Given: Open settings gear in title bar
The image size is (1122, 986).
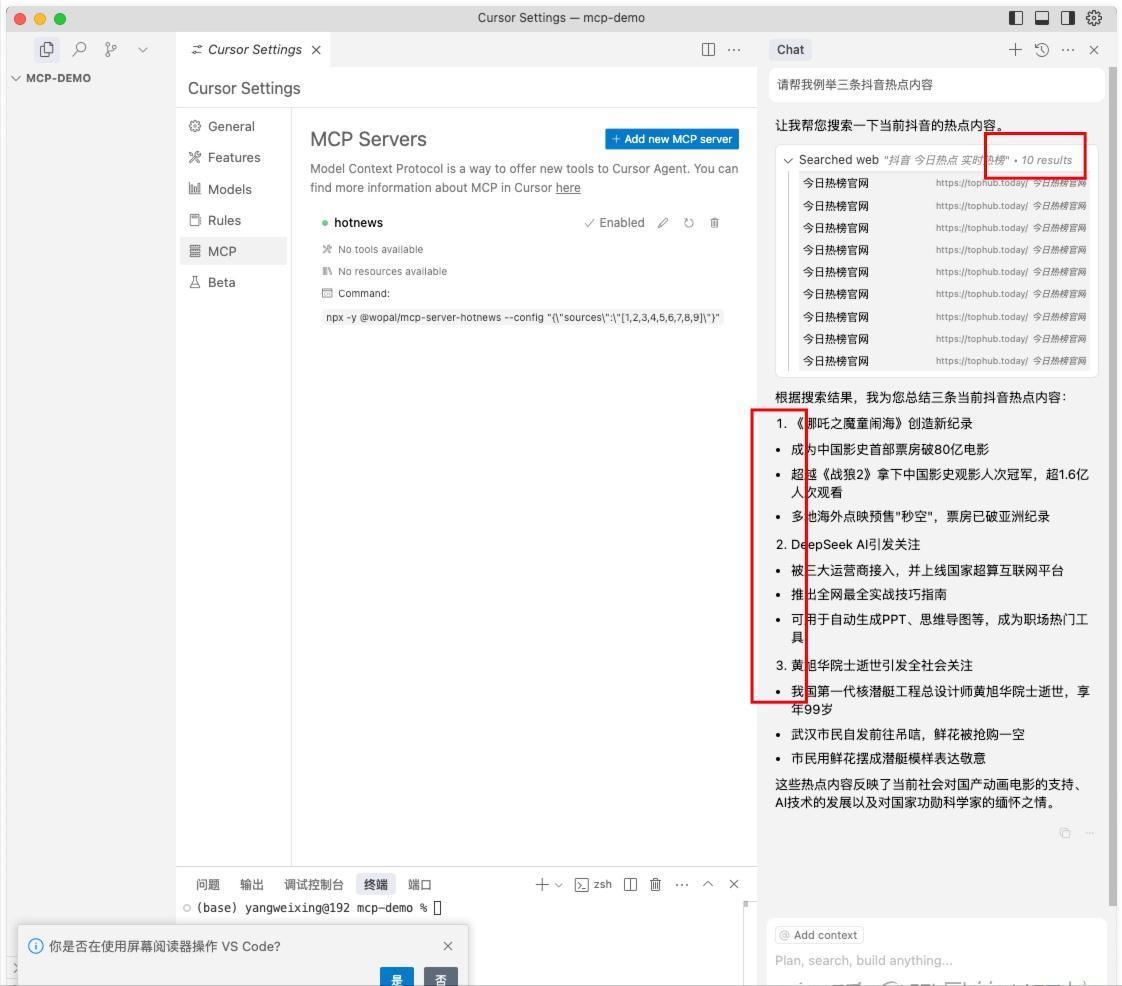Looking at the screenshot, I should pos(1094,18).
